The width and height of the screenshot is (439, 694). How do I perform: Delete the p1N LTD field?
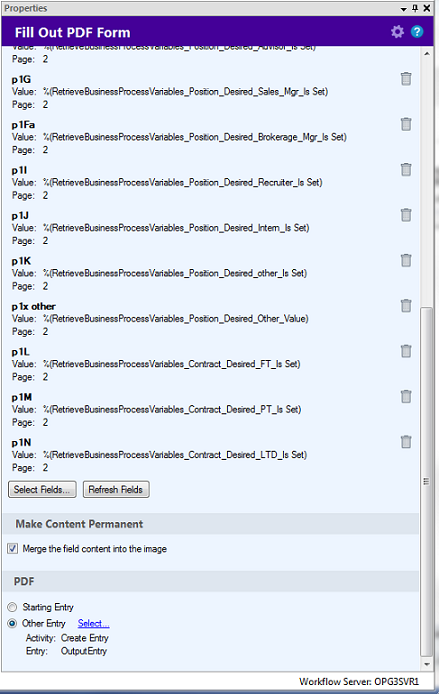tap(406, 442)
